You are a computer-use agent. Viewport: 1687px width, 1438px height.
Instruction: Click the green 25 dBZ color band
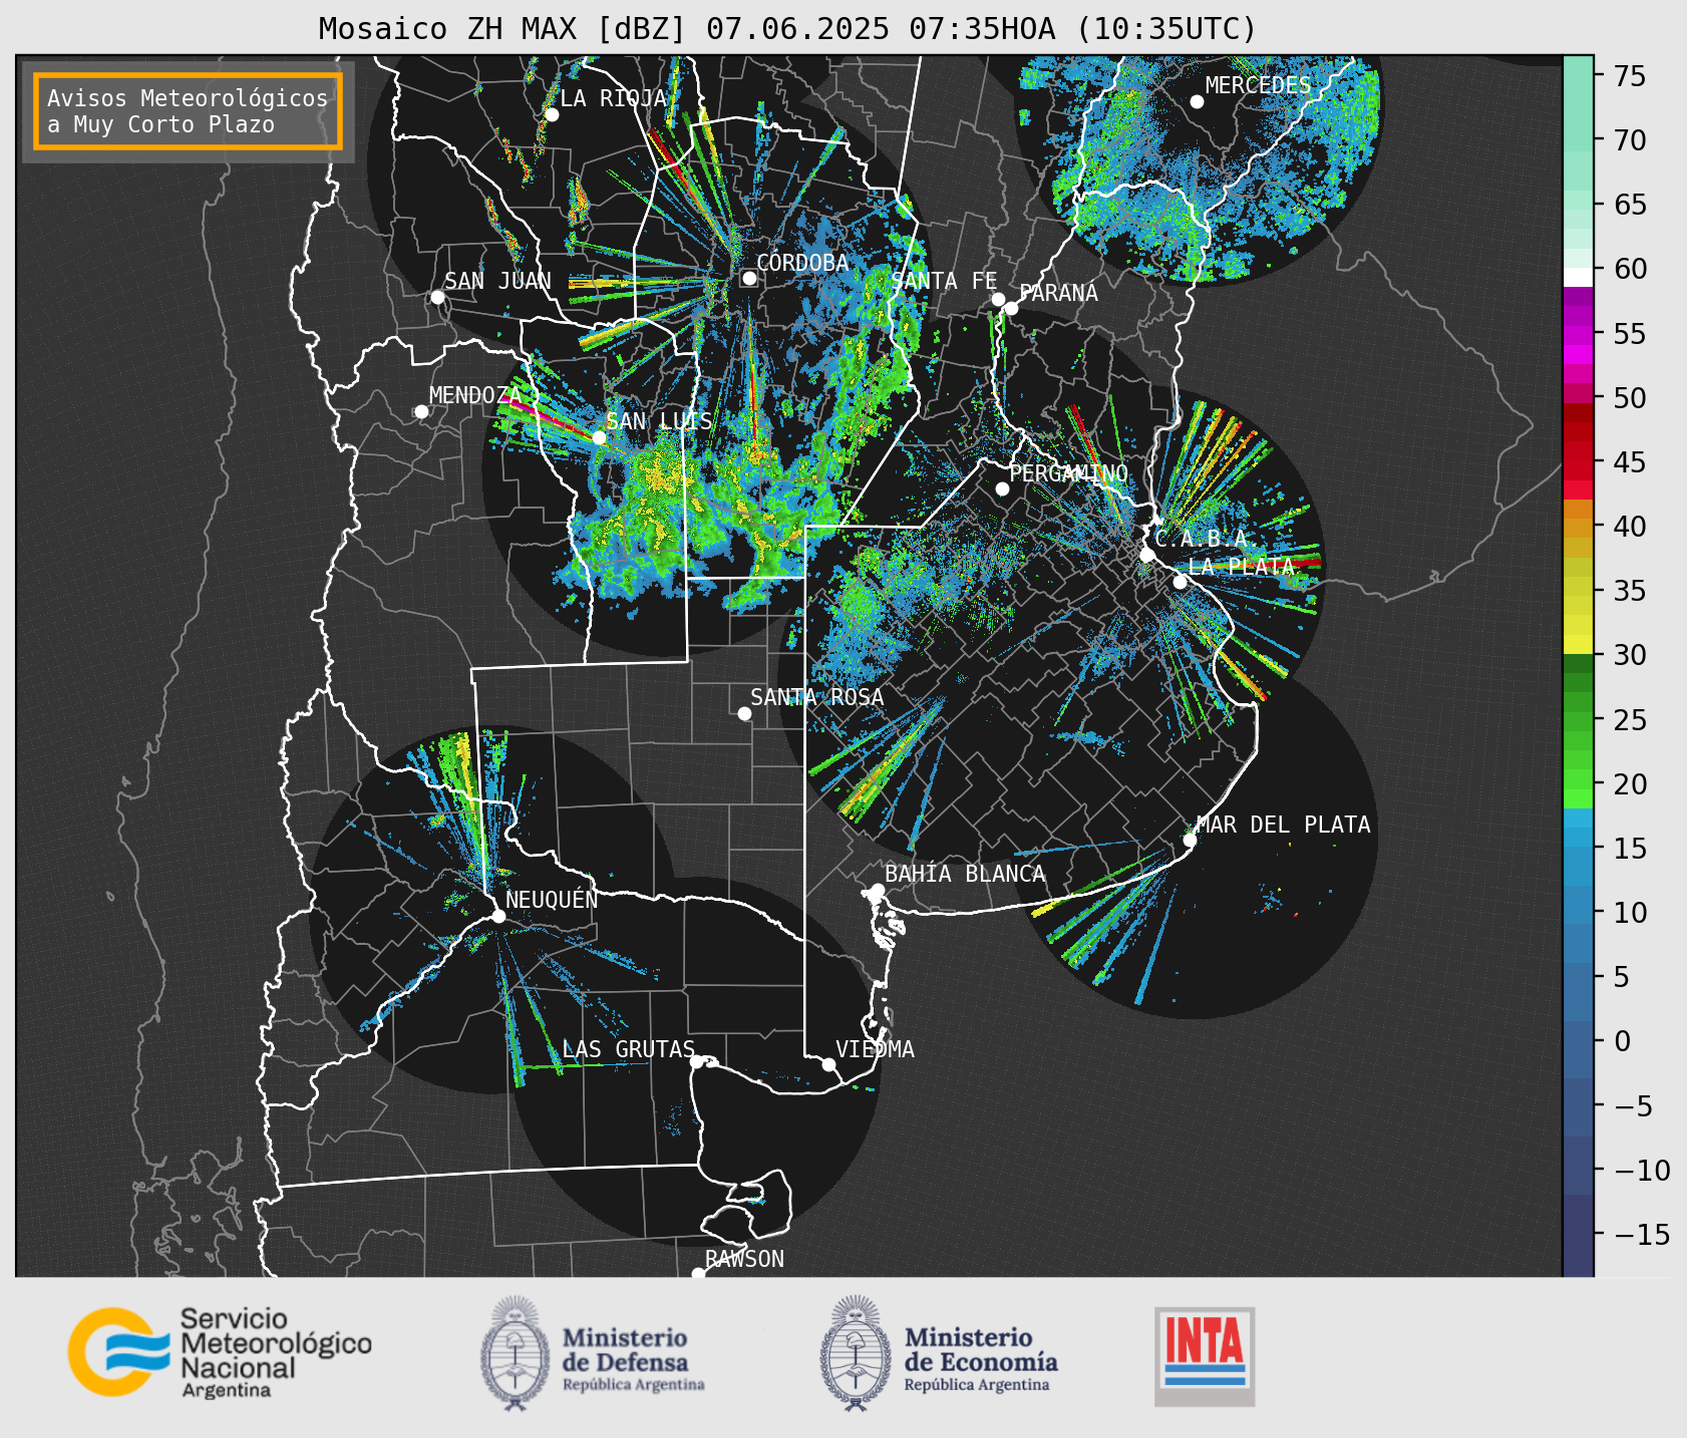click(x=1578, y=720)
